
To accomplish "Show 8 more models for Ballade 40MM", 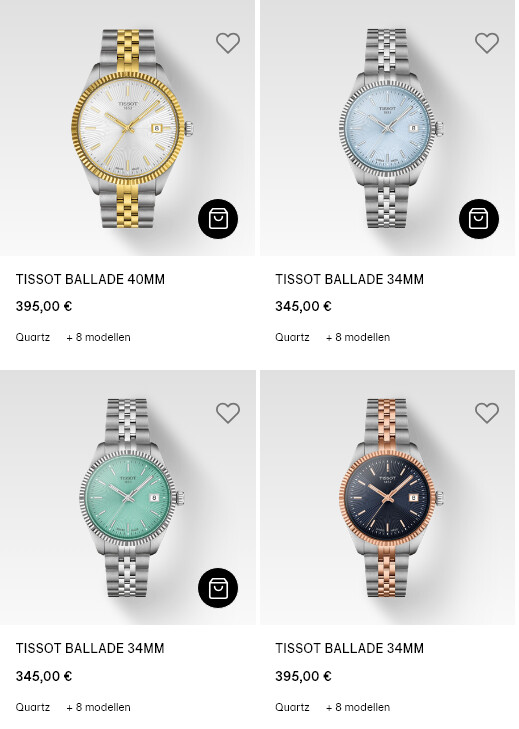I will [x=99, y=338].
